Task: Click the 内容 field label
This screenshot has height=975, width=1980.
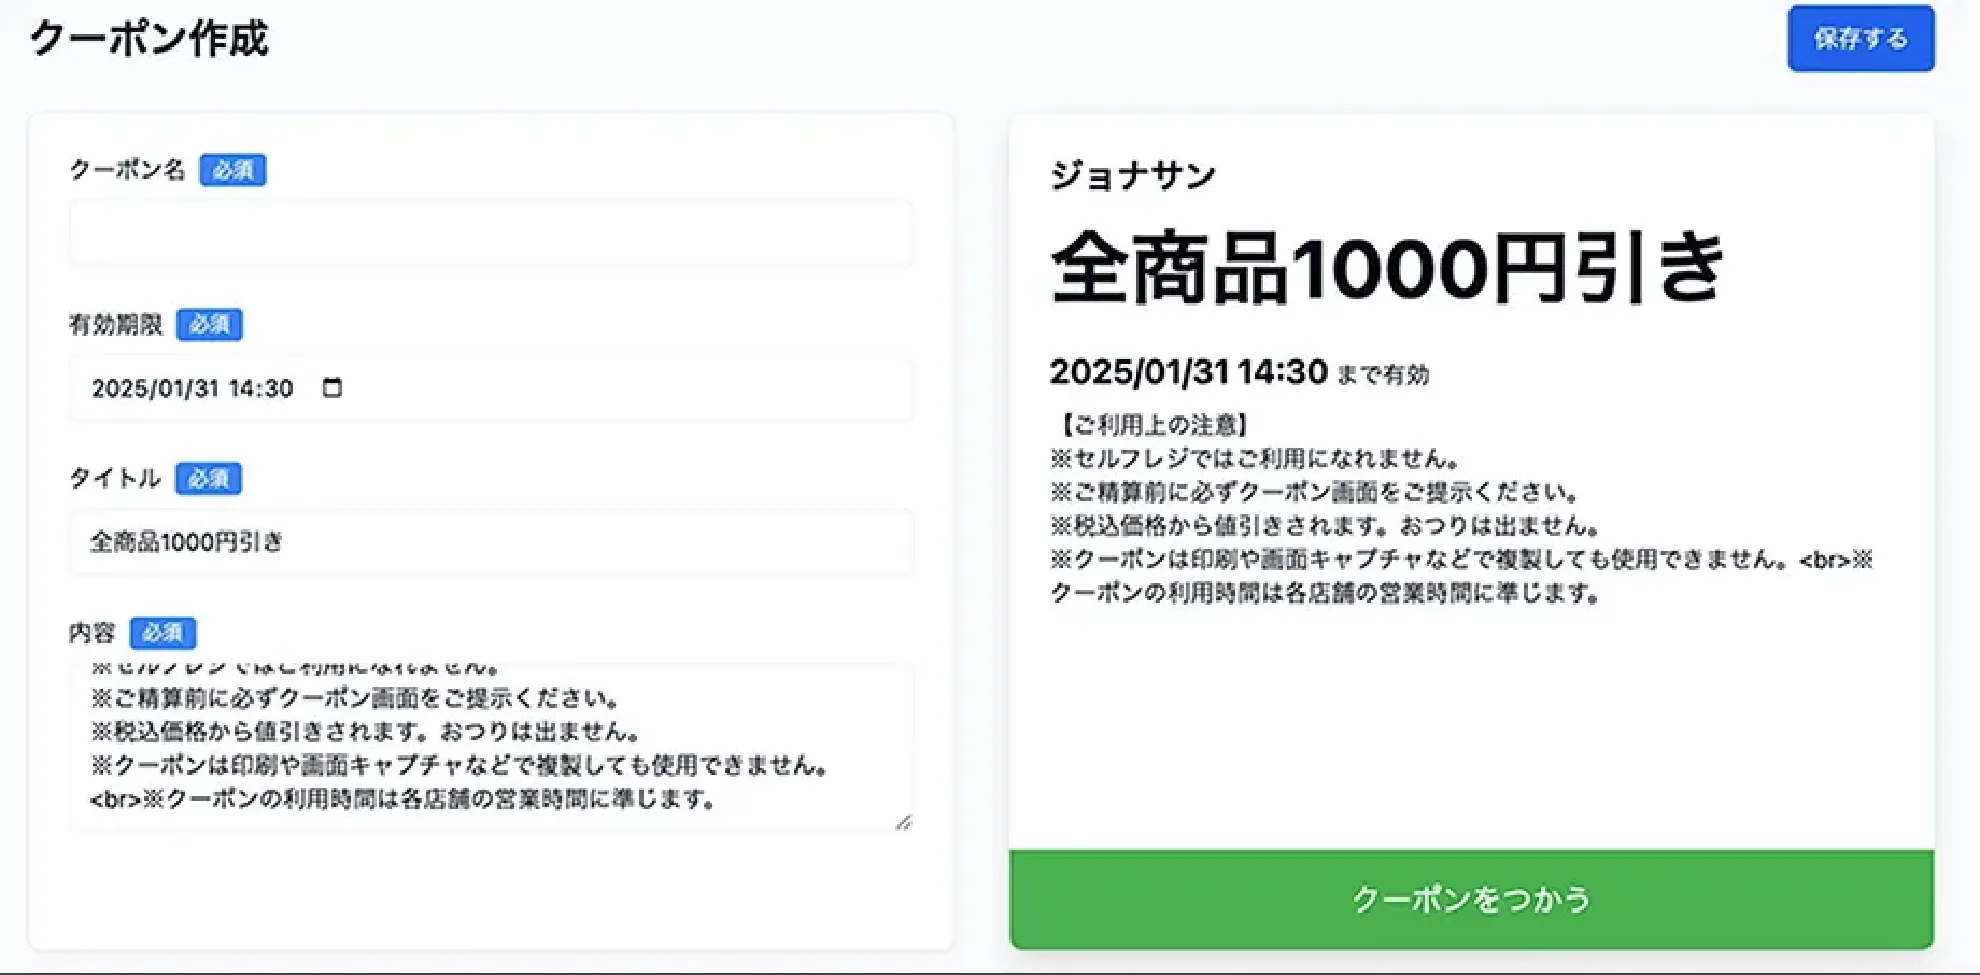Action: pyautogui.click(x=92, y=633)
